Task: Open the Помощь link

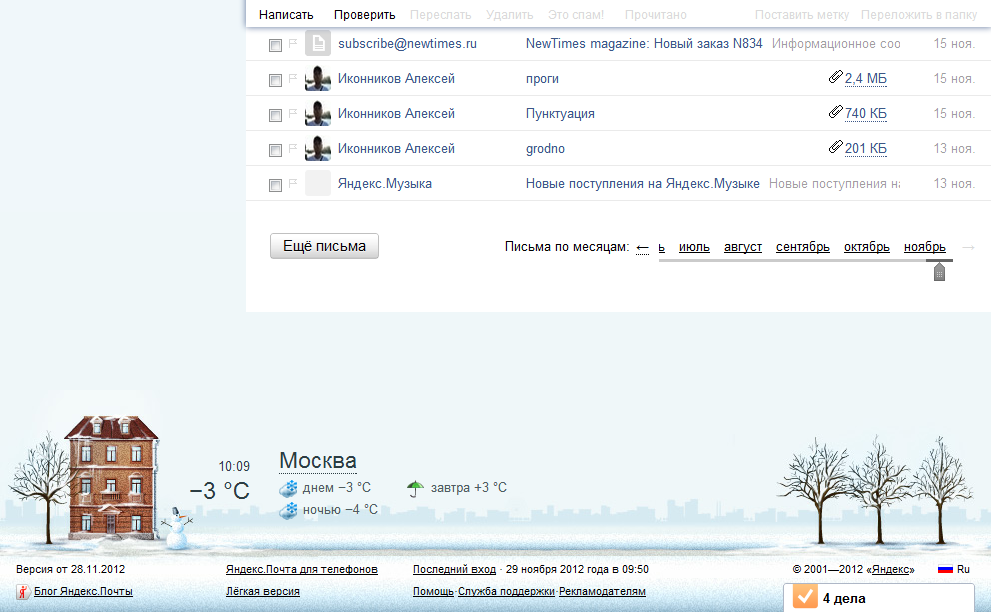Action: click(433, 591)
